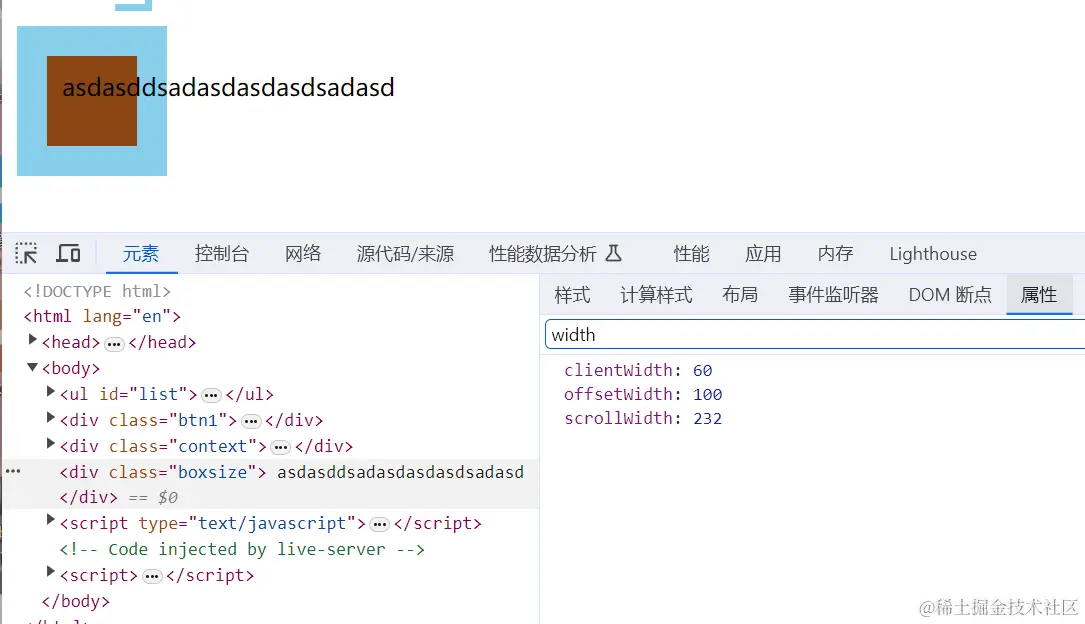Select the live-server injected comment line
The image size is (1085, 624).
tap(241, 550)
